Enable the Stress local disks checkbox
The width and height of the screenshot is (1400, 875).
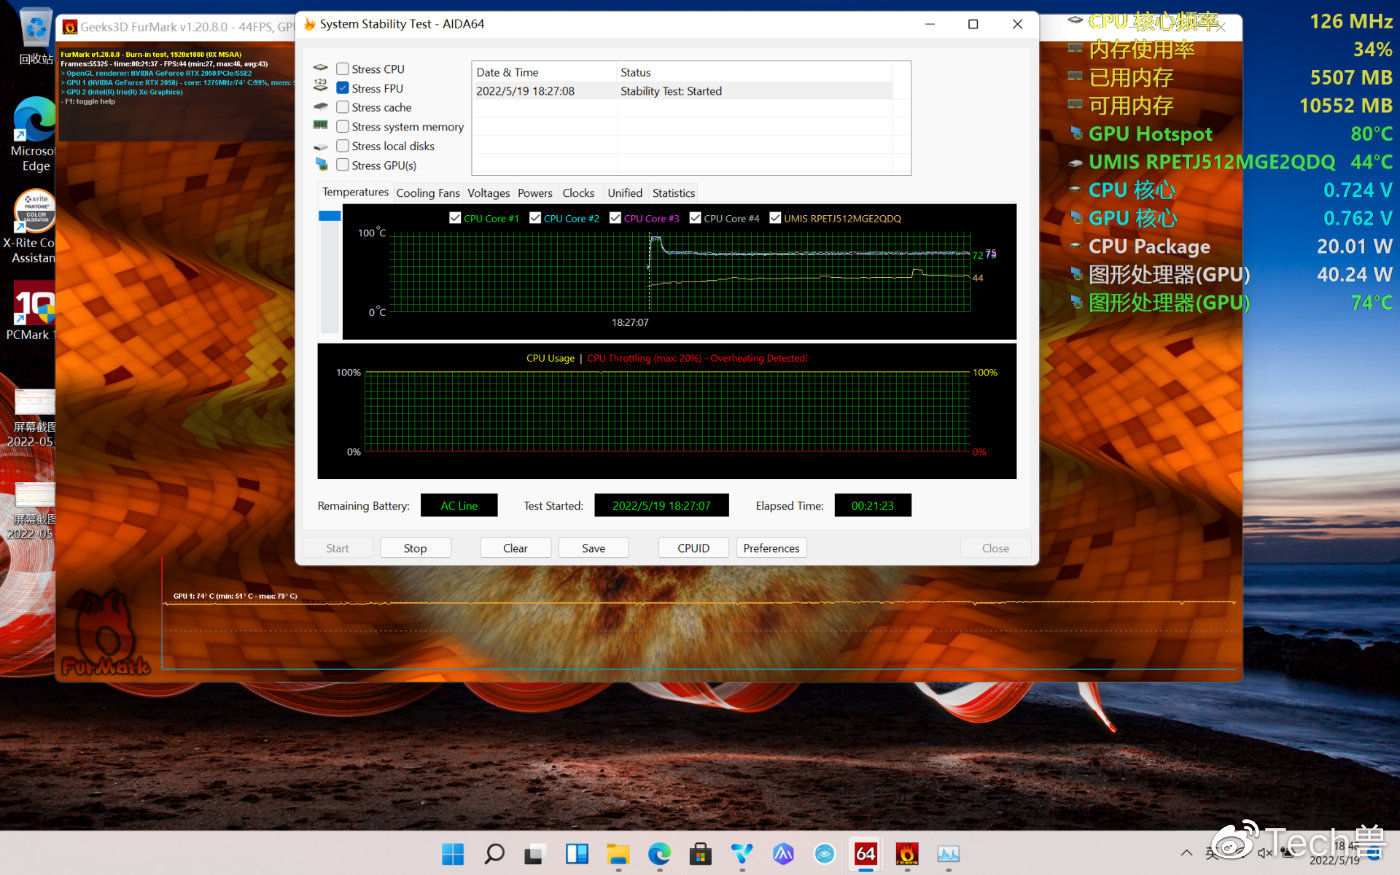point(343,146)
